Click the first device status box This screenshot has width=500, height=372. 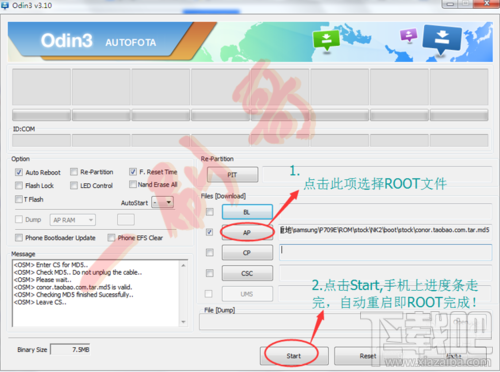tap(41, 87)
